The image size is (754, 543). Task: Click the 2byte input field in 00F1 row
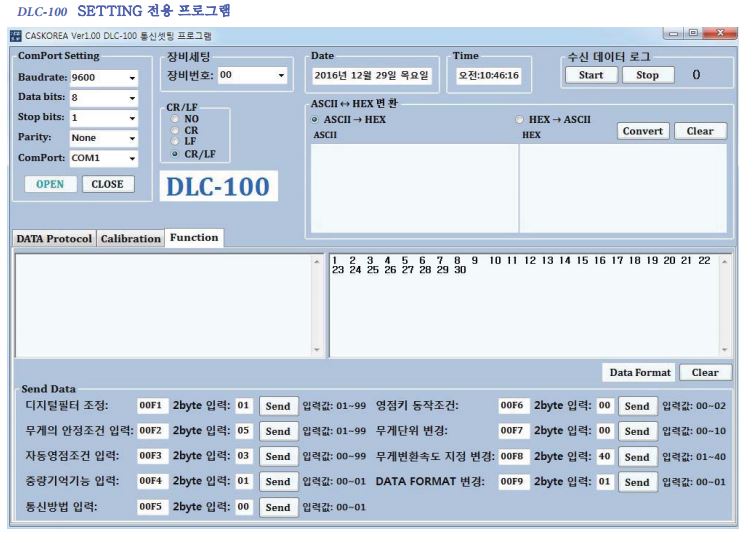(x=244, y=405)
